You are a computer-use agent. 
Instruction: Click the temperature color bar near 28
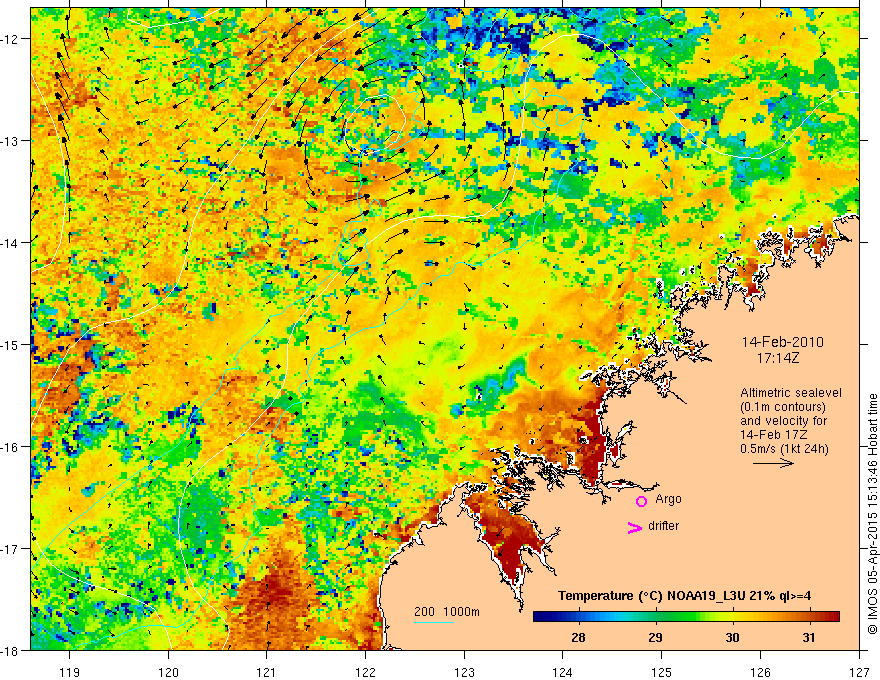tap(578, 617)
